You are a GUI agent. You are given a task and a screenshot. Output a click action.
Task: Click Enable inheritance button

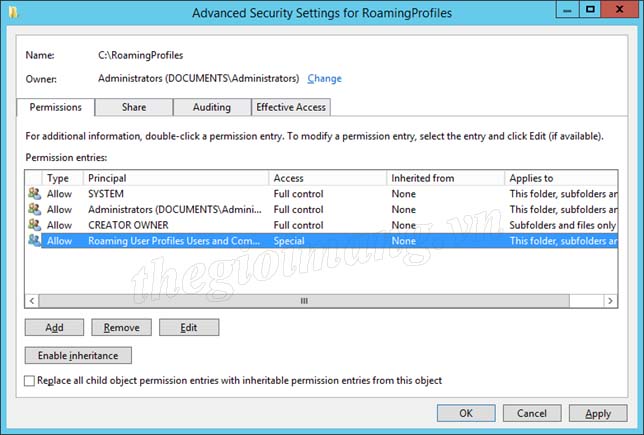tap(78, 355)
